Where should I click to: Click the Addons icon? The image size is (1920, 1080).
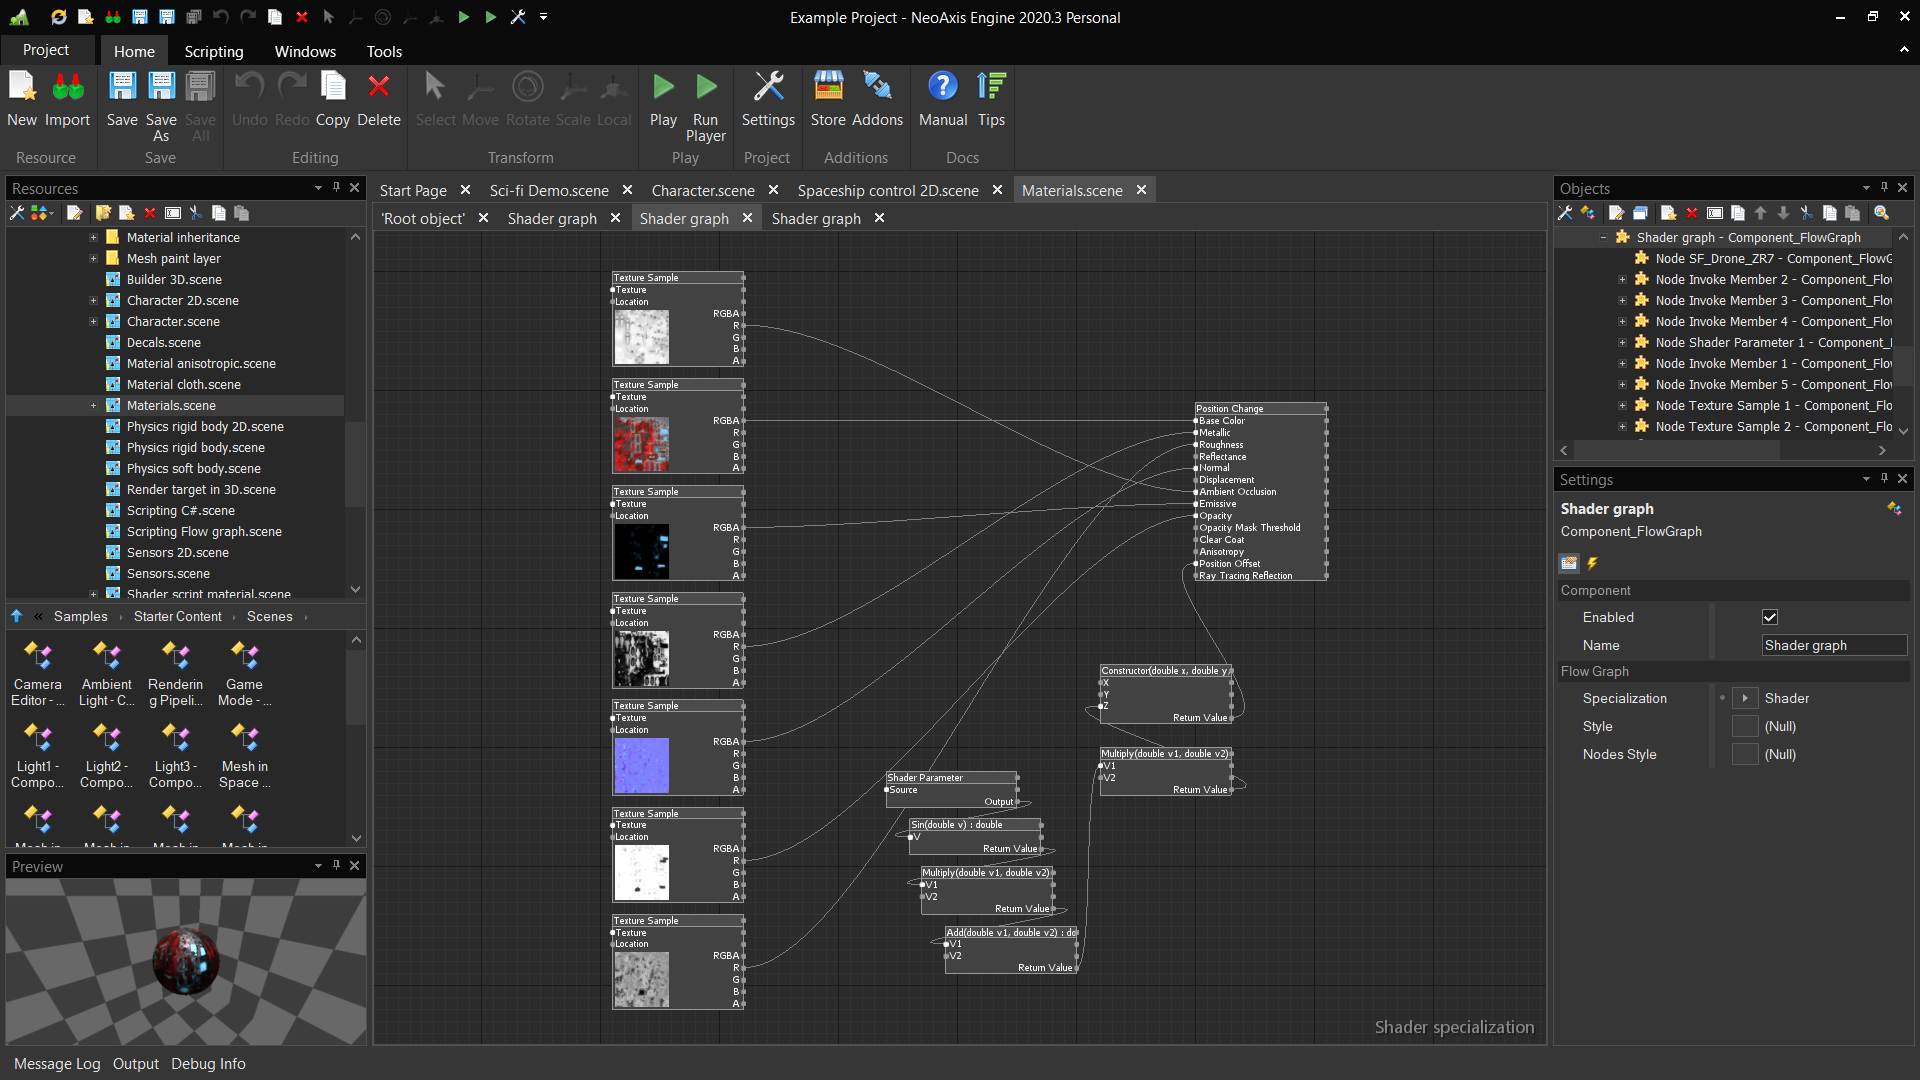pos(877,88)
